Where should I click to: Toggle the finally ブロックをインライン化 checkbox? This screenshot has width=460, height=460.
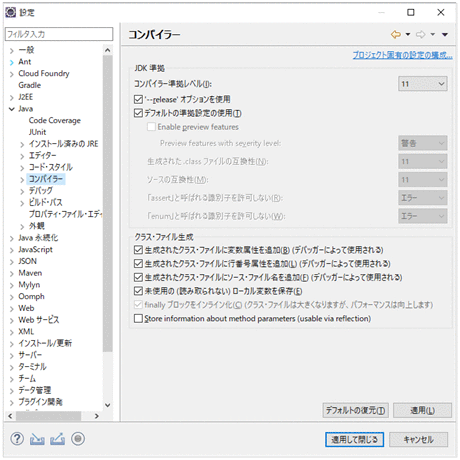click(x=138, y=305)
